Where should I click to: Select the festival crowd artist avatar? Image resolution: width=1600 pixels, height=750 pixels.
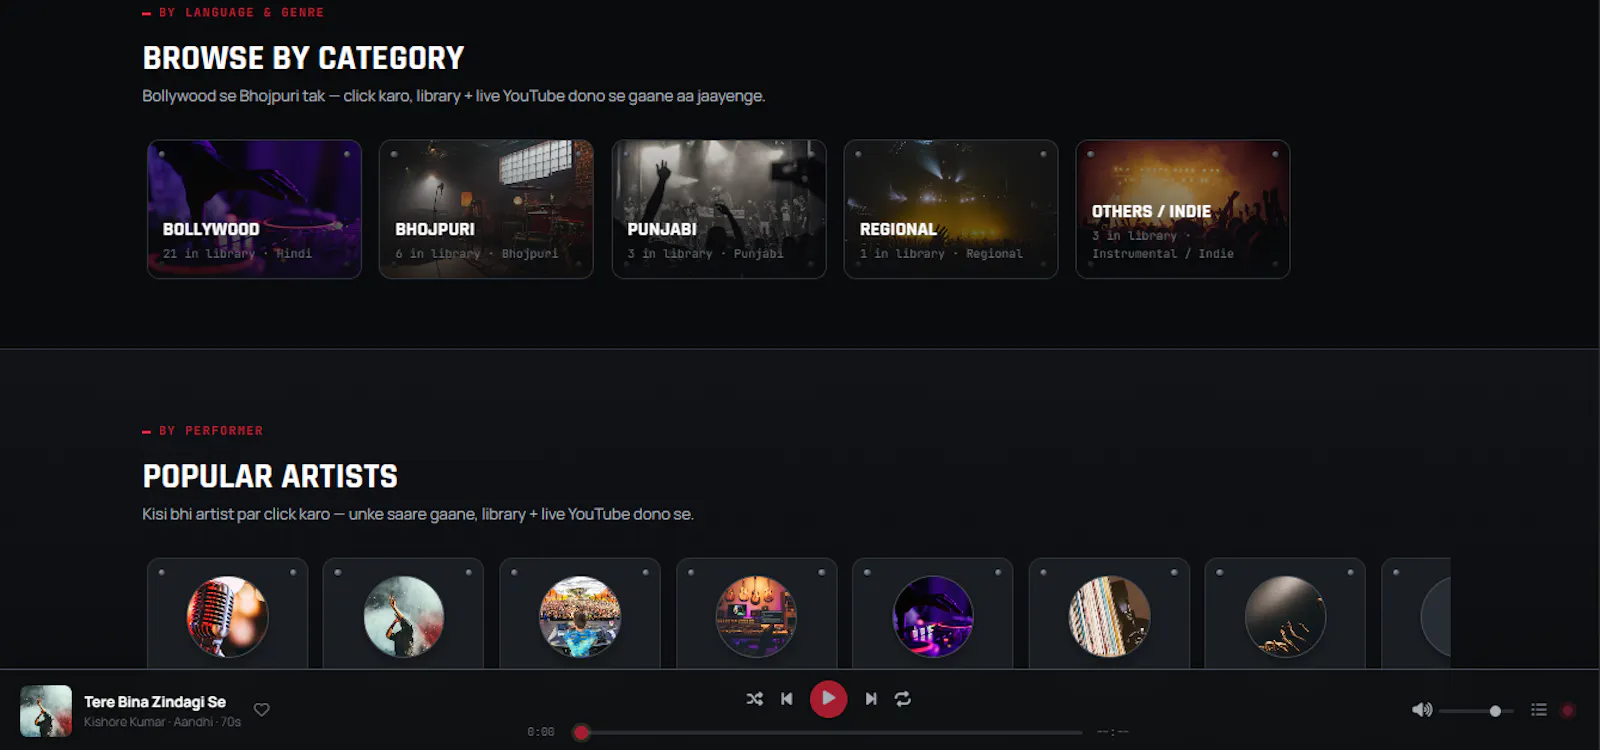580,616
